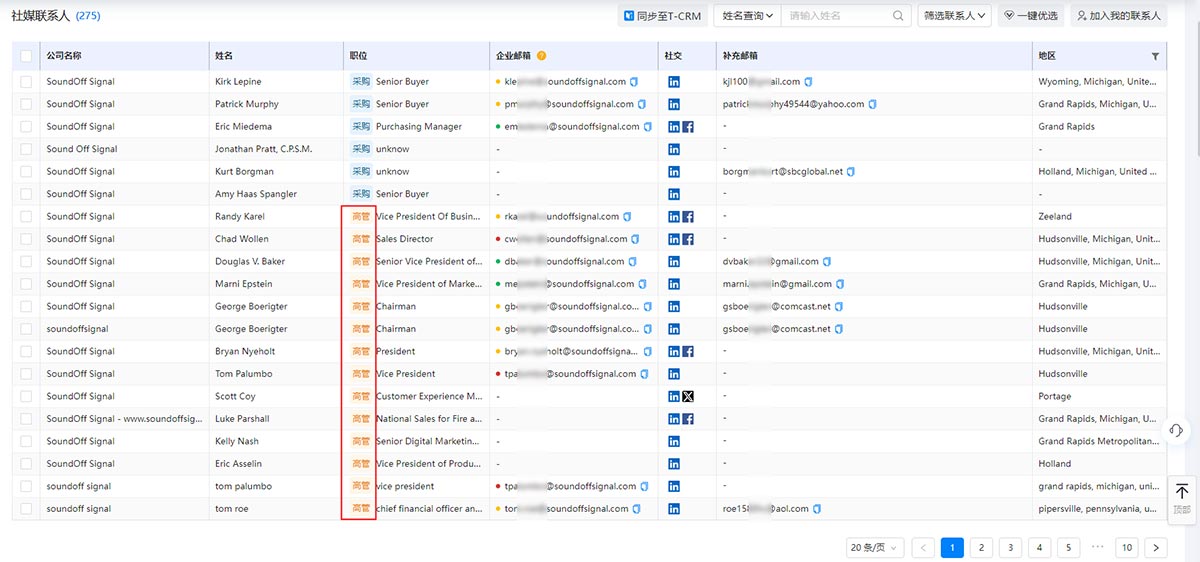1200x562 pixels.
Task: Go to page 2
Action: pyautogui.click(x=981, y=547)
